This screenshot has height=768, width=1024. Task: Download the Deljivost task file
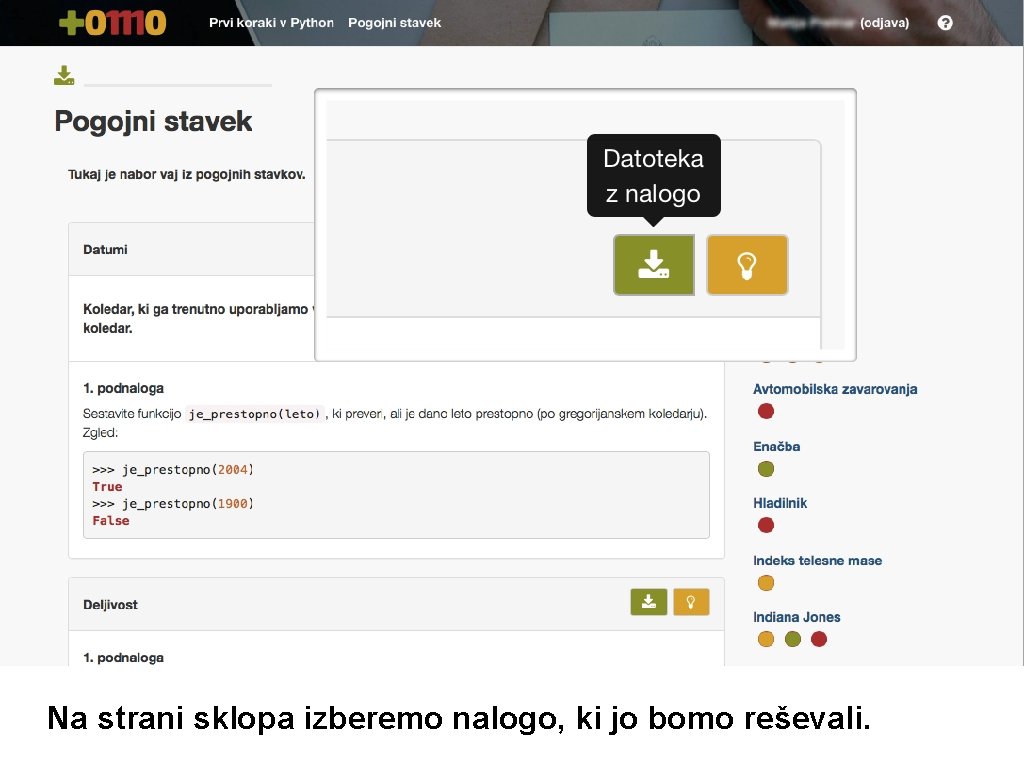click(648, 601)
